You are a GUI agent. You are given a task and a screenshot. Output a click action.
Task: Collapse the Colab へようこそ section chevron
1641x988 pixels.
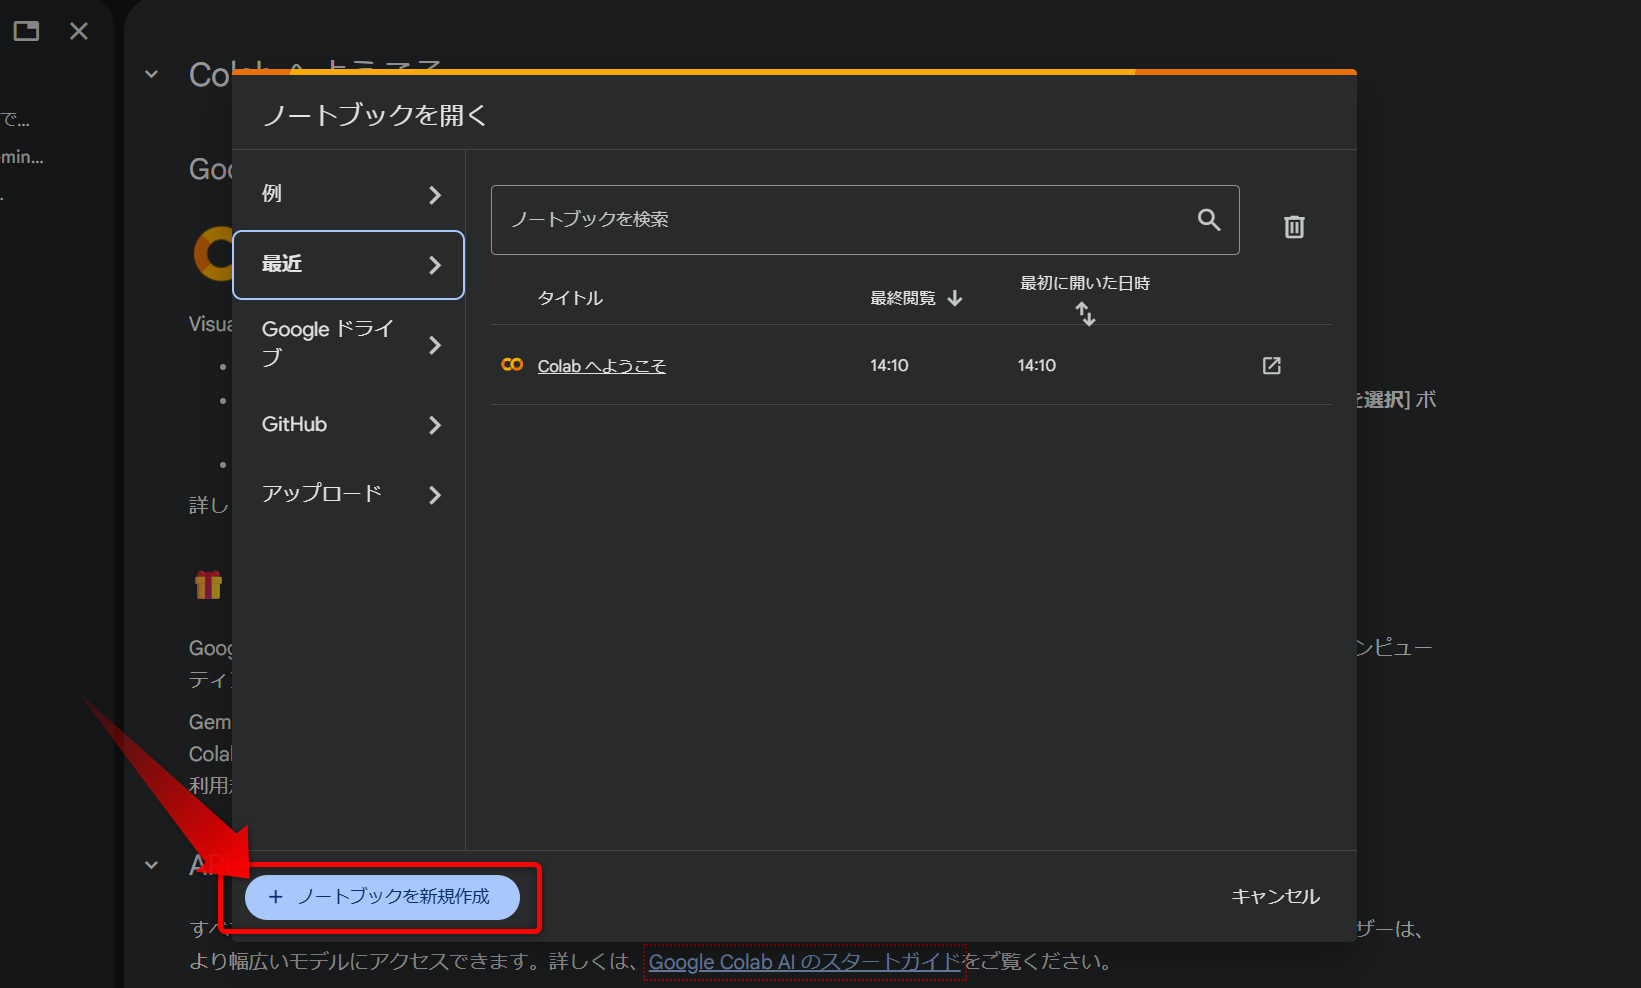[151, 73]
